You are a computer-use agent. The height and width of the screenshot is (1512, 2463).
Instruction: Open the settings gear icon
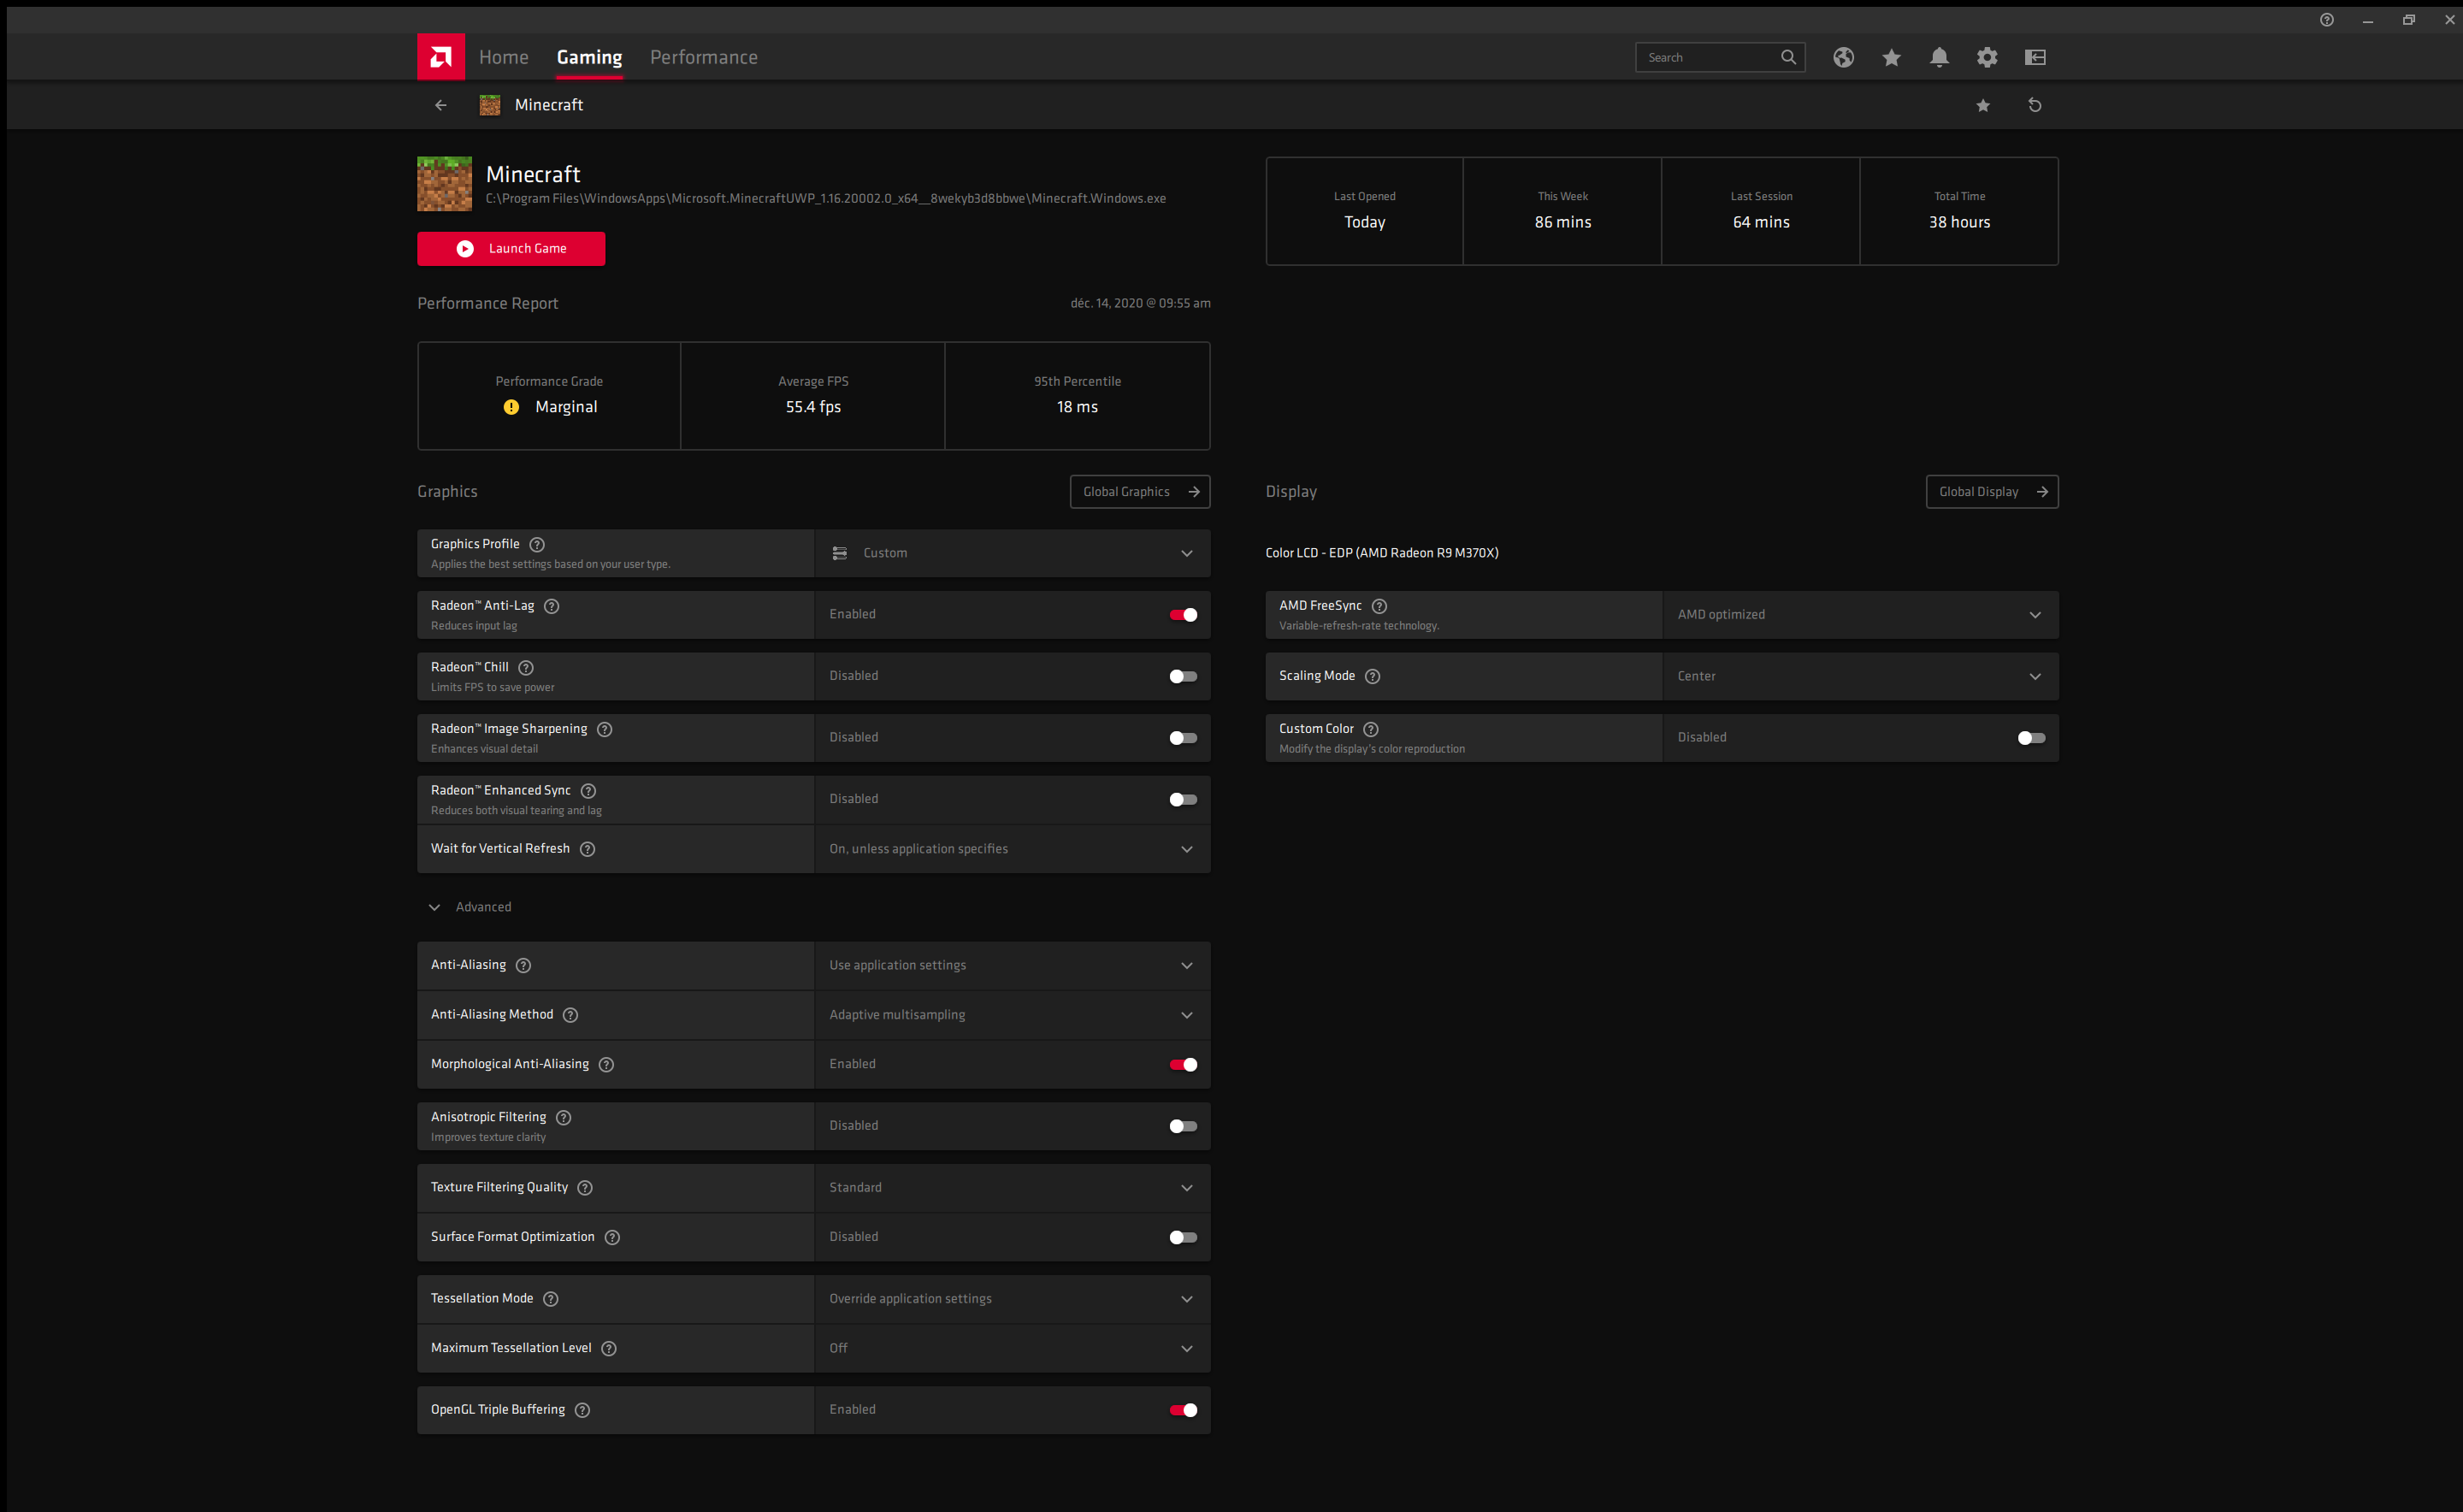[1987, 57]
